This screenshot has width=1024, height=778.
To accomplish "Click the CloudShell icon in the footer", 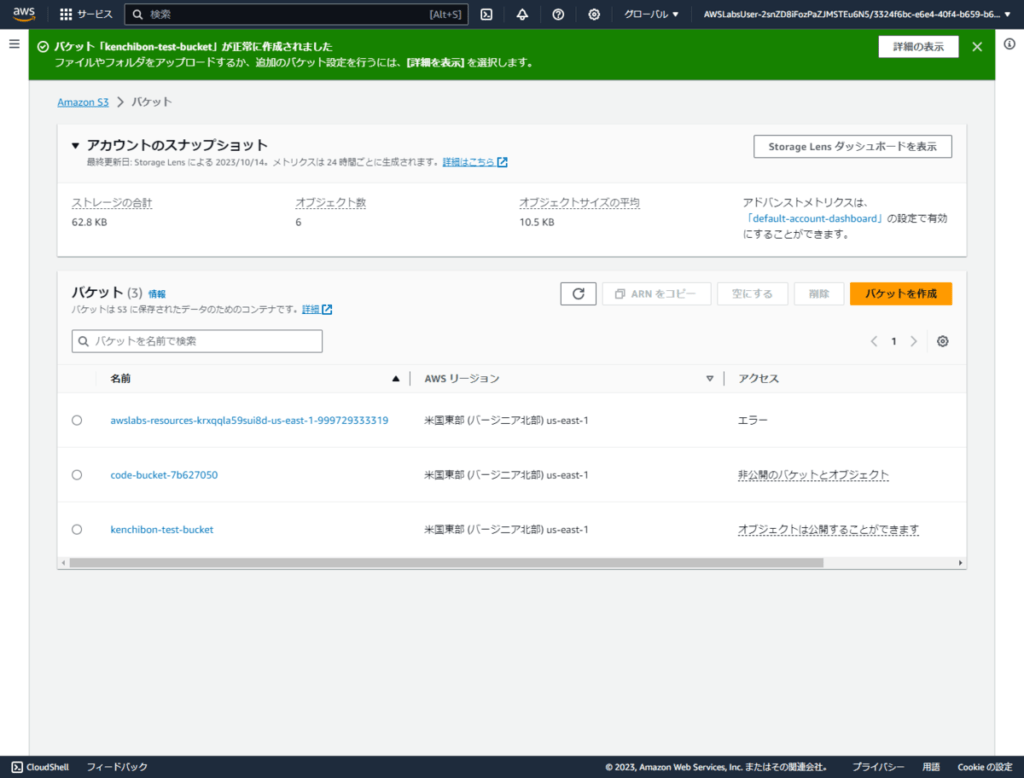I will [17, 767].
